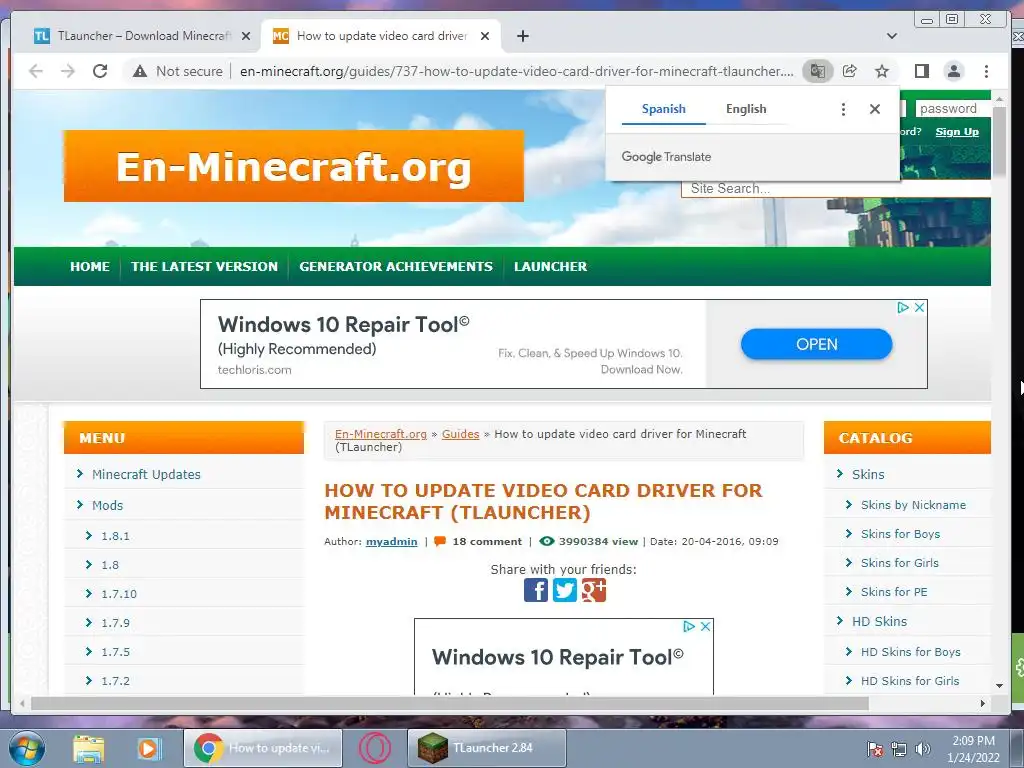Click the share page icon
Image resolution: width=1024 pixels, height=768 pixels.
pyautogui.click(x=850, y=71)
